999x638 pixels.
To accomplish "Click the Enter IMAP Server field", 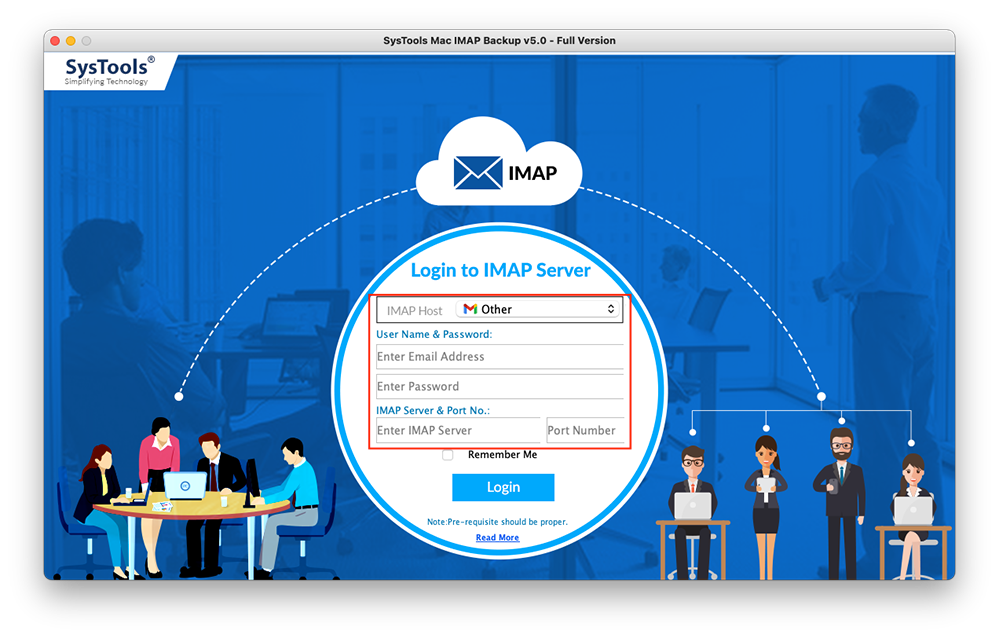I will pyautogui.click(x=457, y=430).
